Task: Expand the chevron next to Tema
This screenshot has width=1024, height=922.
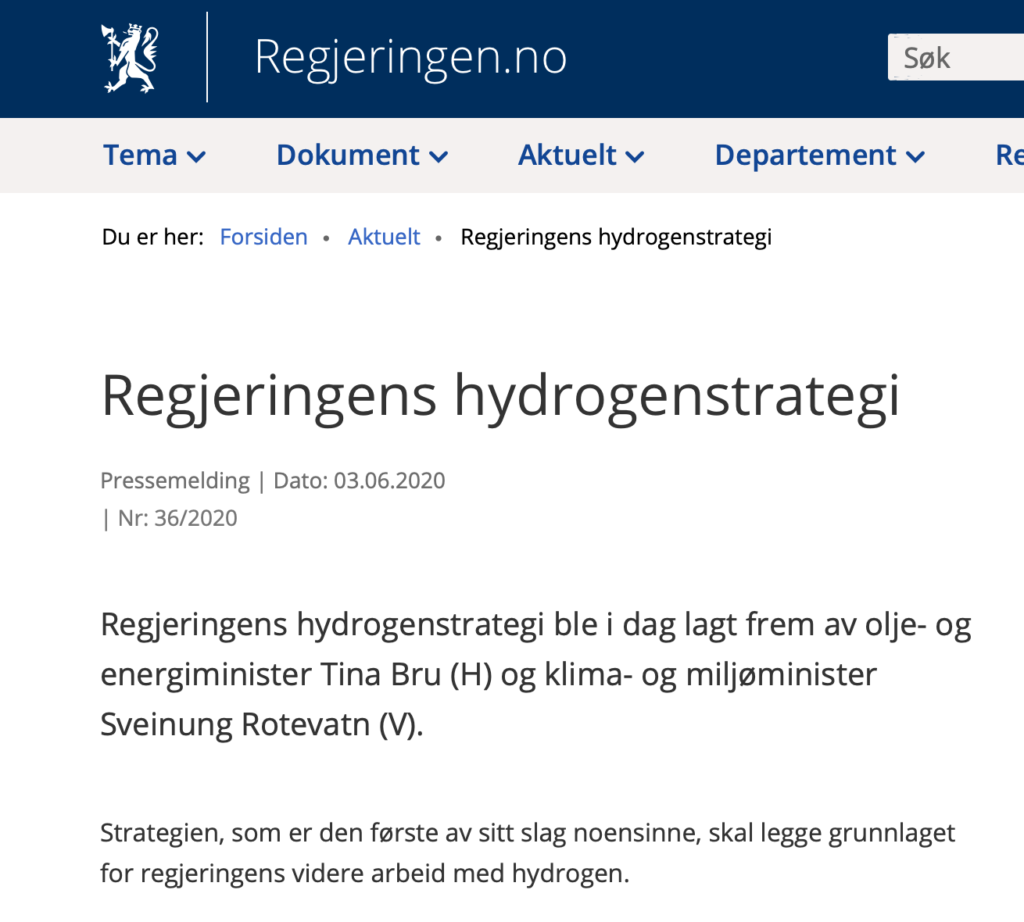Action: [x=196, y=157]
